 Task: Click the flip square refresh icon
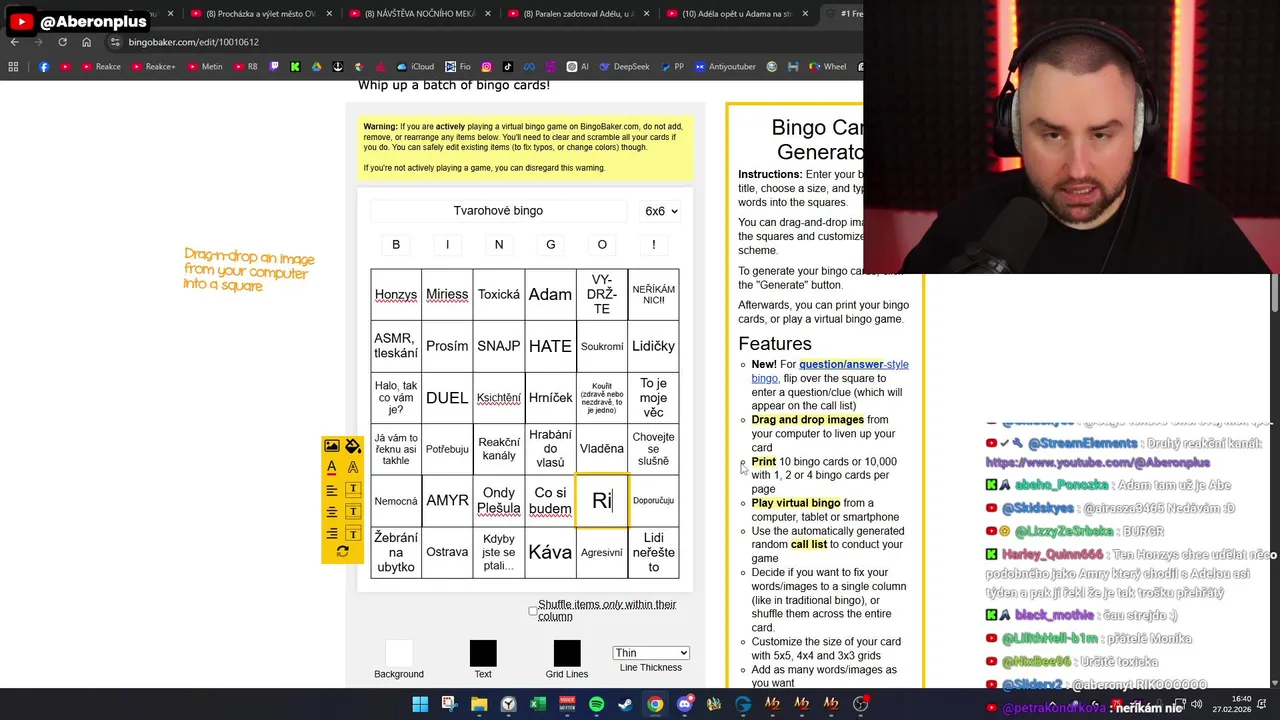click(342, 551)
